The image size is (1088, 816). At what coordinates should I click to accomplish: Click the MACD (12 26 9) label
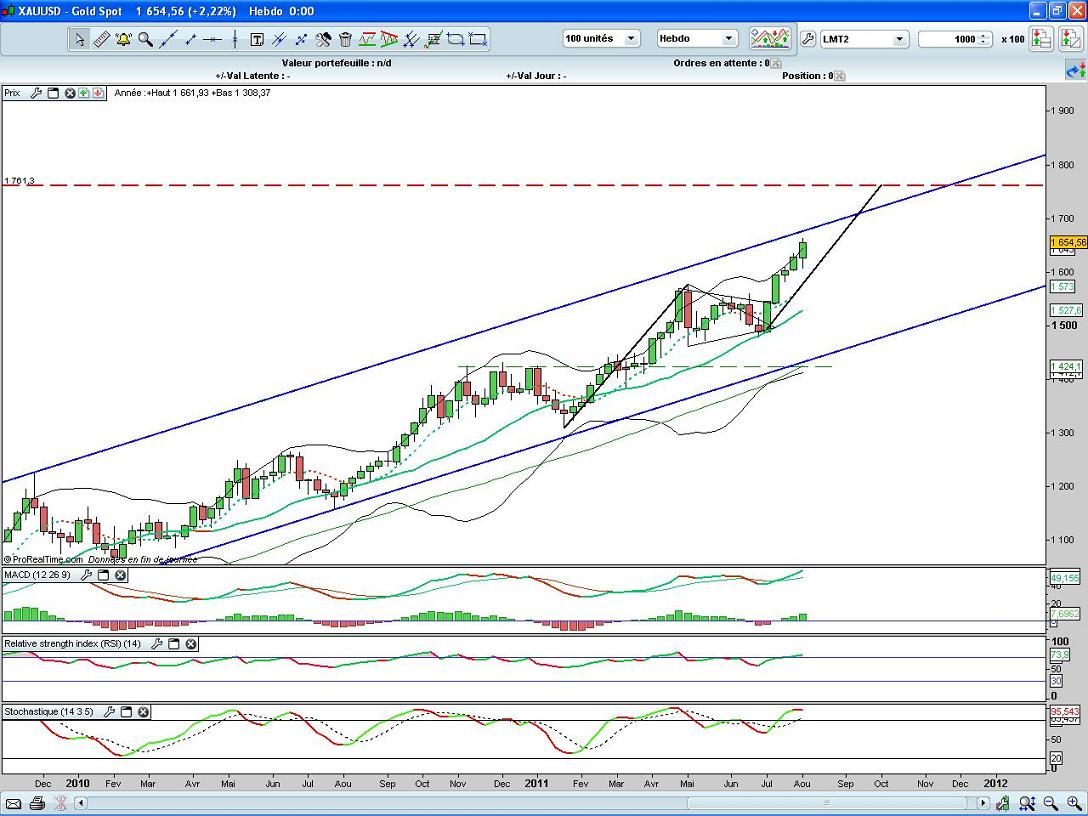35,575
